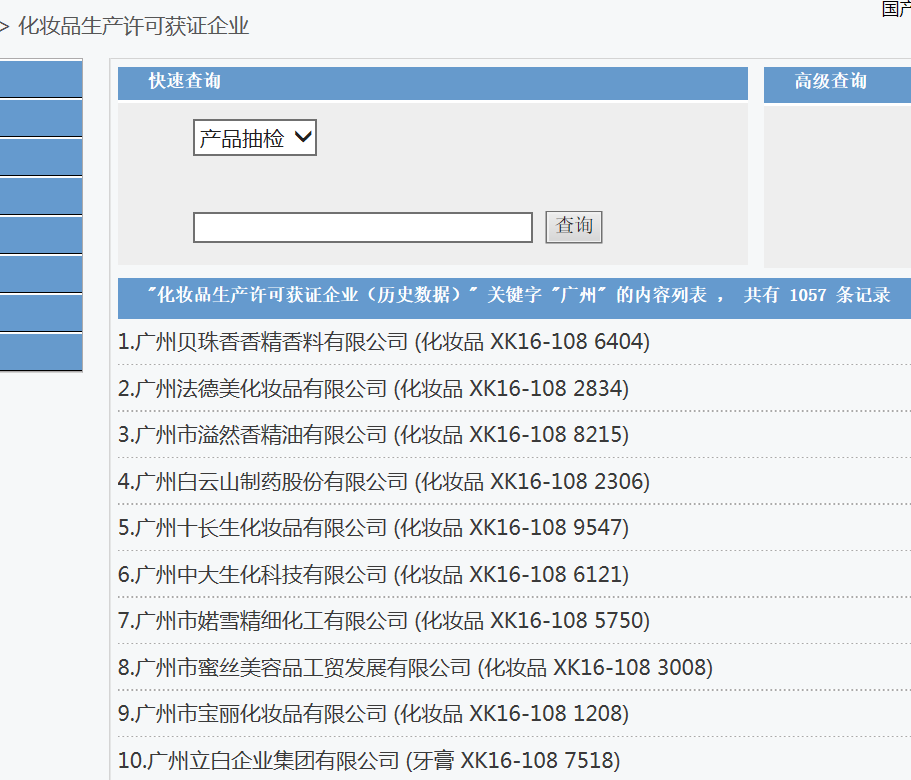Open the 广州法德美化妆品有限公司 record
Screen dimensions: 911x780
(x=373, y=388)
